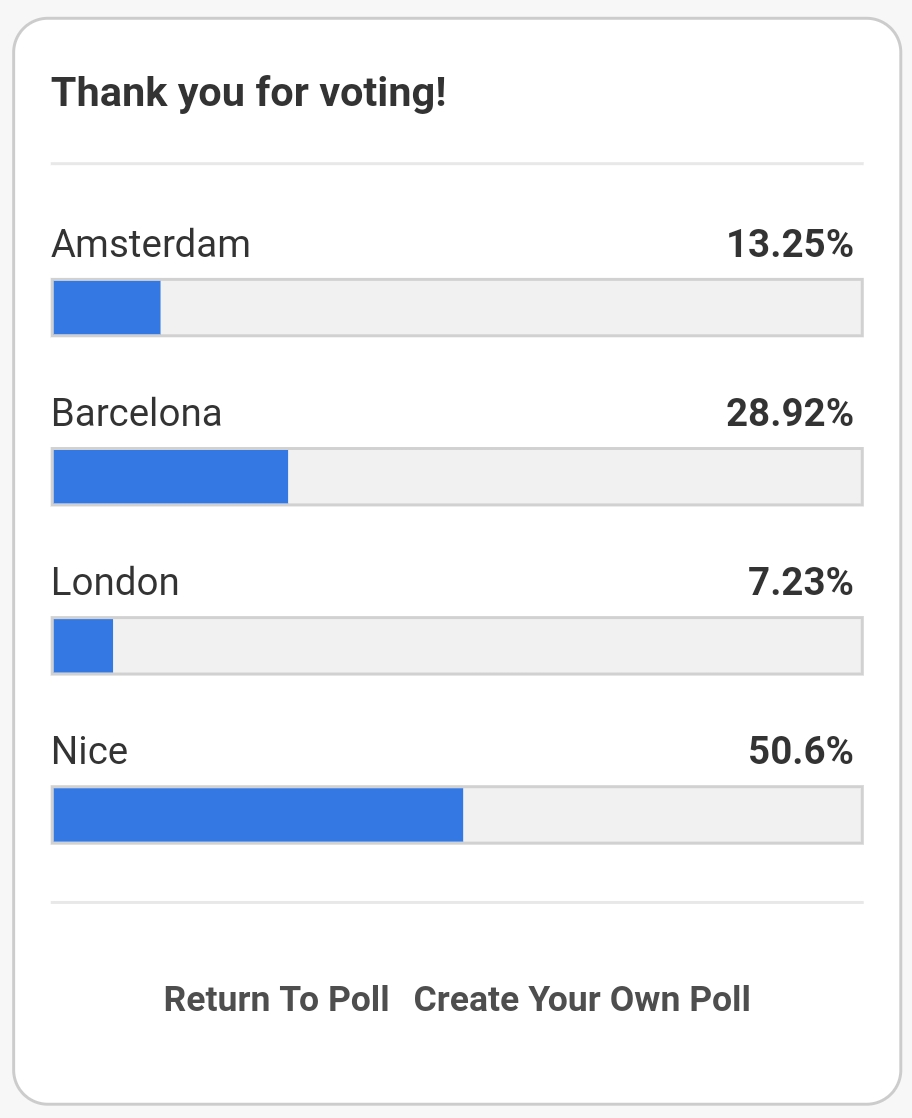Click the 50.6% result for Nice
This screenshot has height=1118, width=912.
[x=800, y=751]
